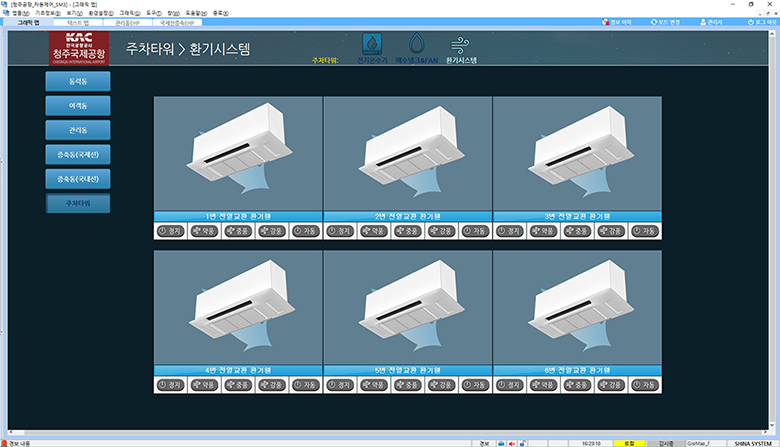The height and width of the screenshot is (447, 780).
Task: Click the vertical scrollbar down arrow
Action: [x=773, y=426]
